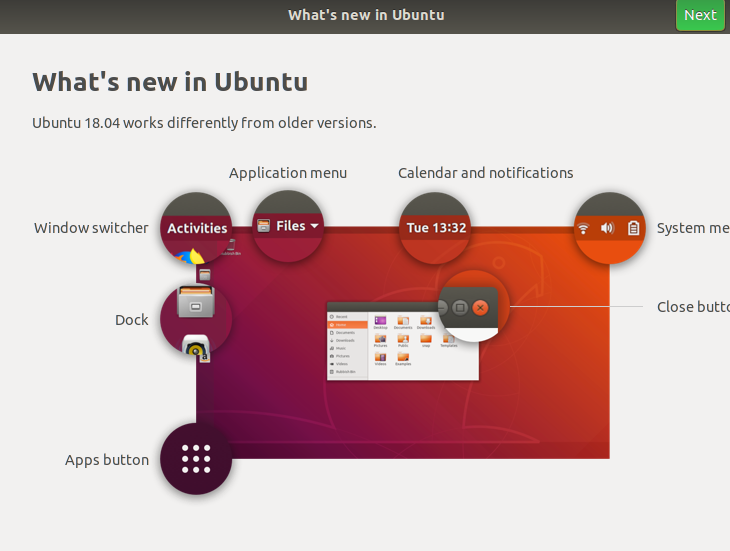Click the Activities circle in illustration

[x=196, y=228]
